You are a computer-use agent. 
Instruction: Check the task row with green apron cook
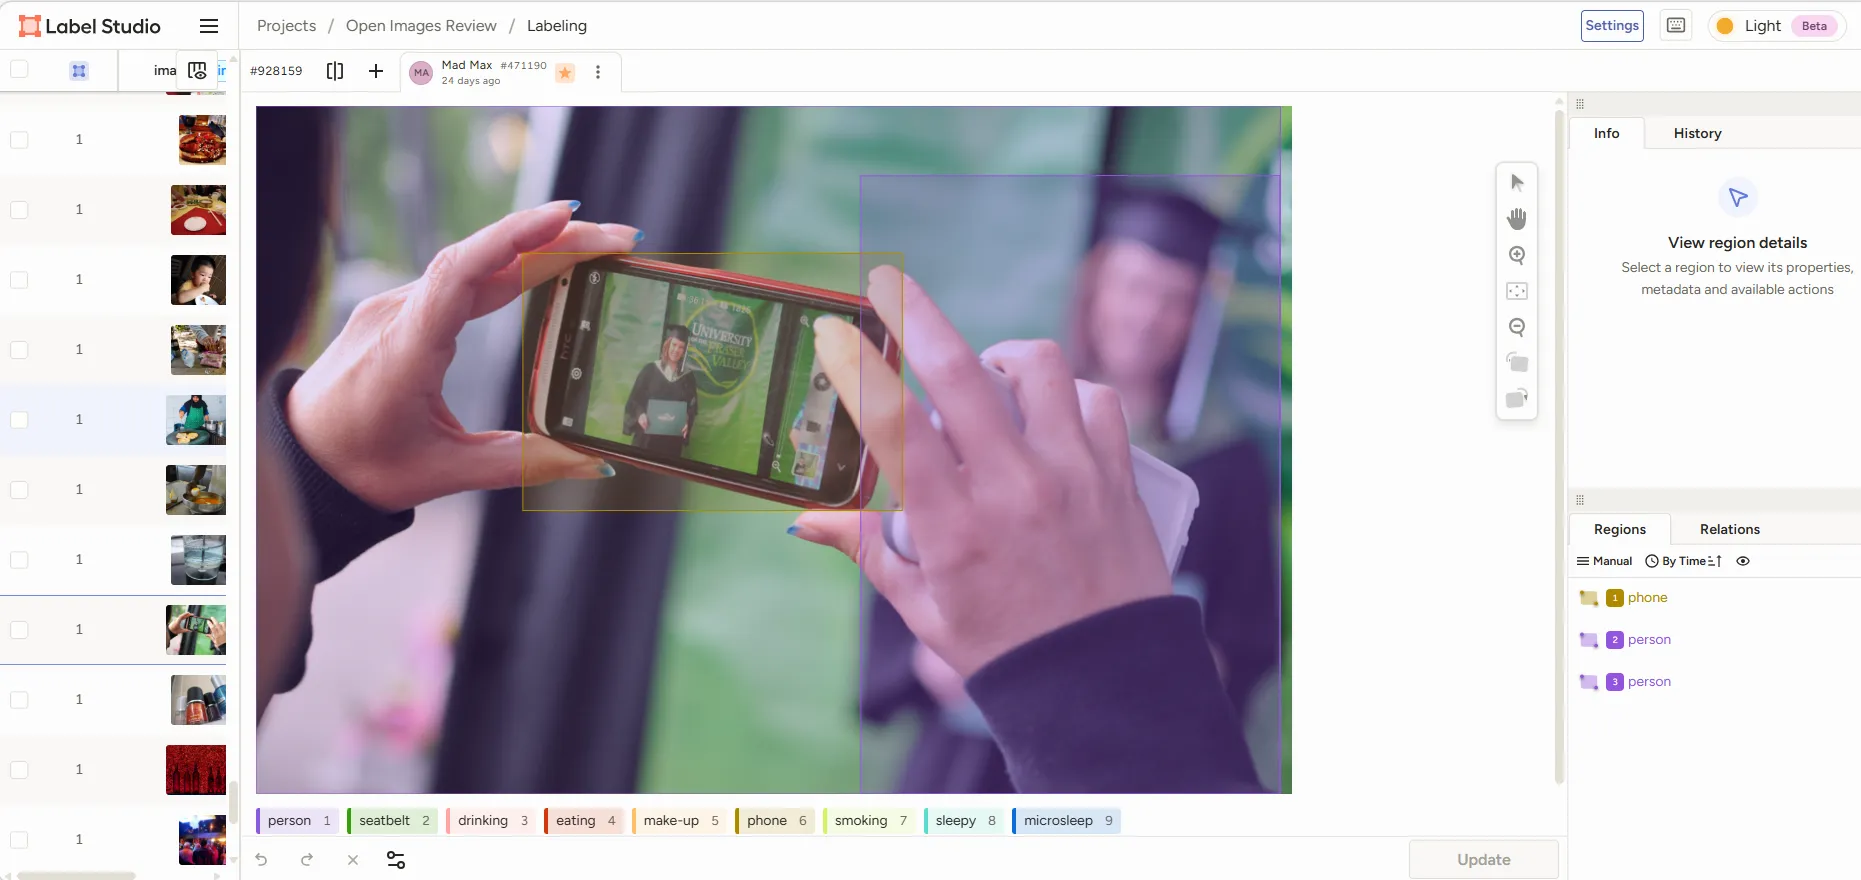pyautogui.click(x=19, y=420)
